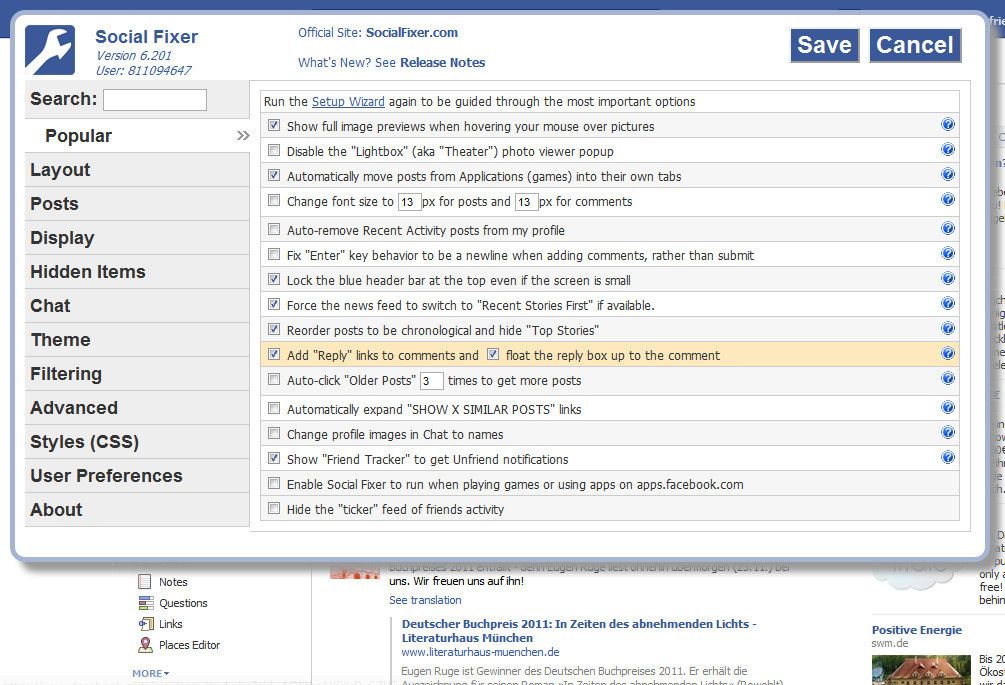Click inside the Search input field
The height and width of the screenshot is (685, 1005).
pyautogui.click(x=155, y=99)
